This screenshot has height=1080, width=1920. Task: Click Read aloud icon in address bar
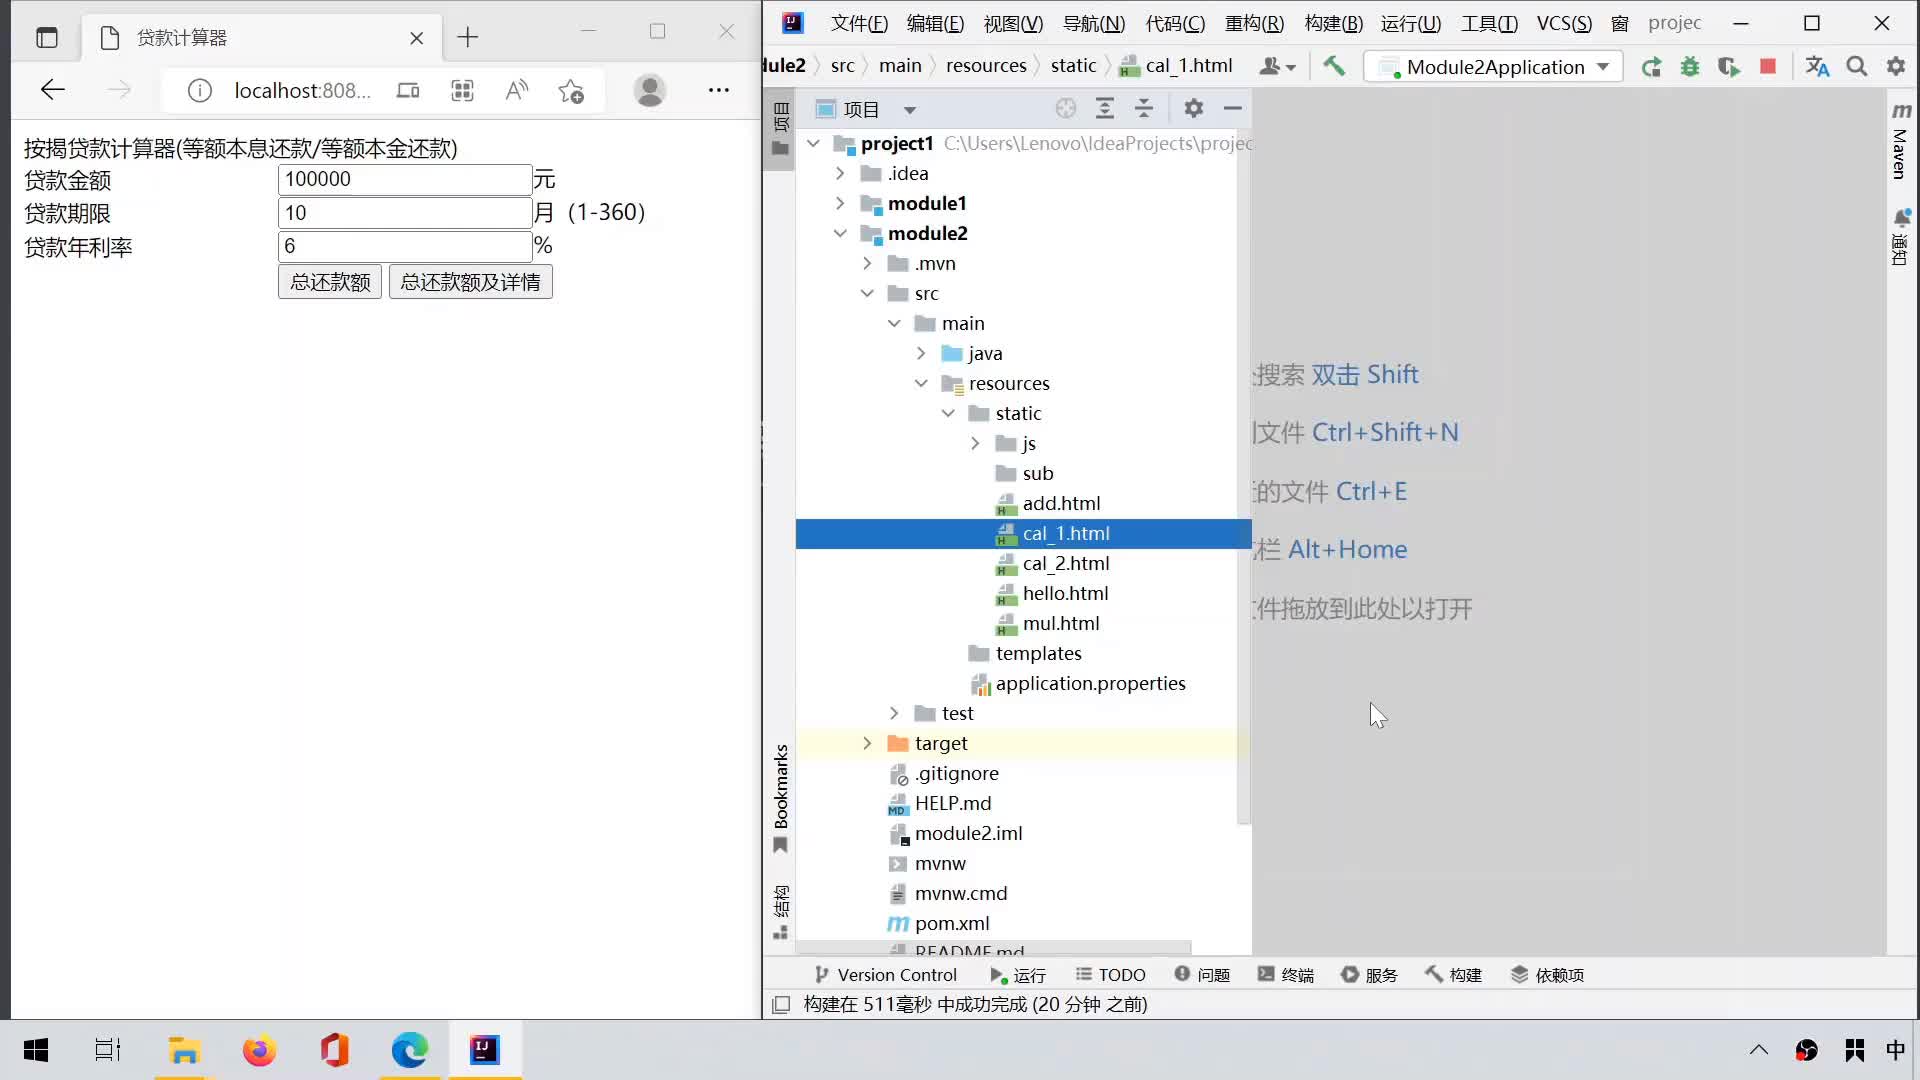tap(516, 91)
